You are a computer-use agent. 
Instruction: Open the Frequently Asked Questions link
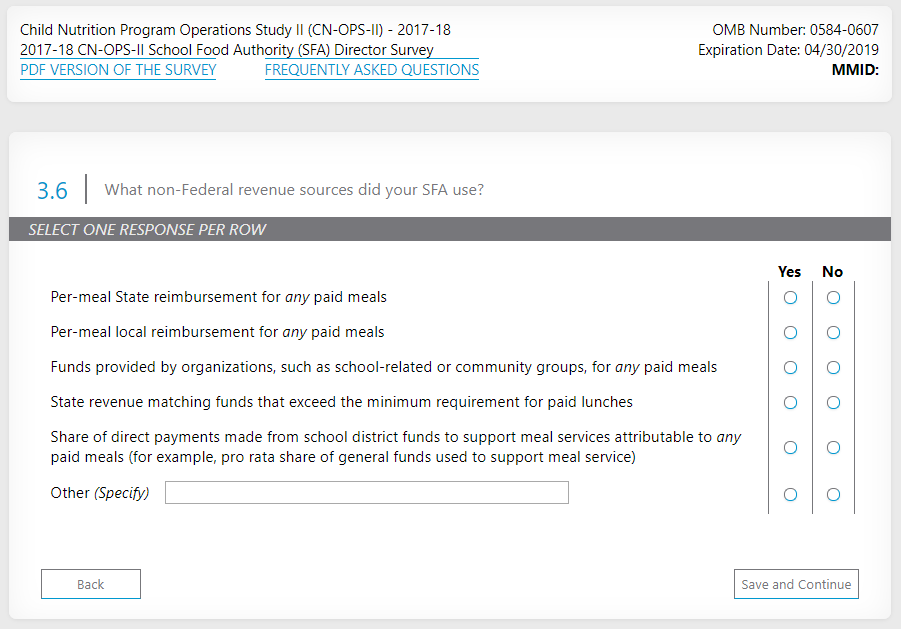coord(371,70)
